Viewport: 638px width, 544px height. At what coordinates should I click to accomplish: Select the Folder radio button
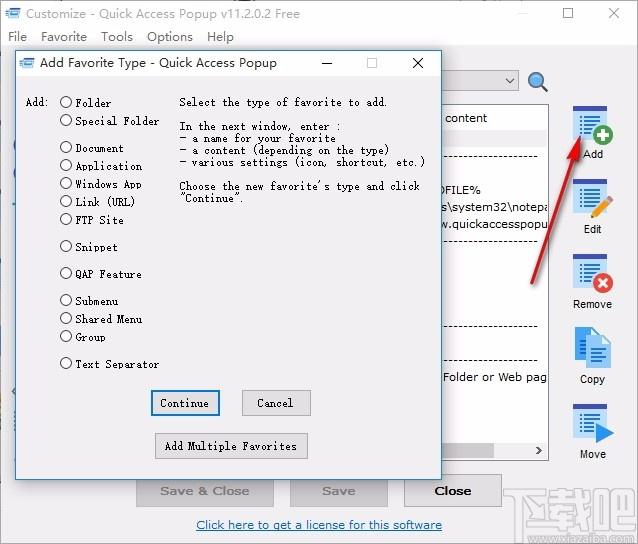66,102
